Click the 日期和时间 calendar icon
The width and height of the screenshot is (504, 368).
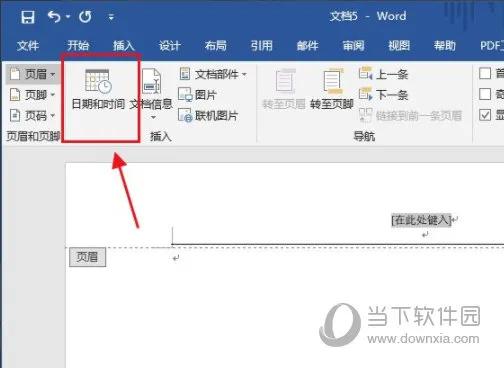98,81
